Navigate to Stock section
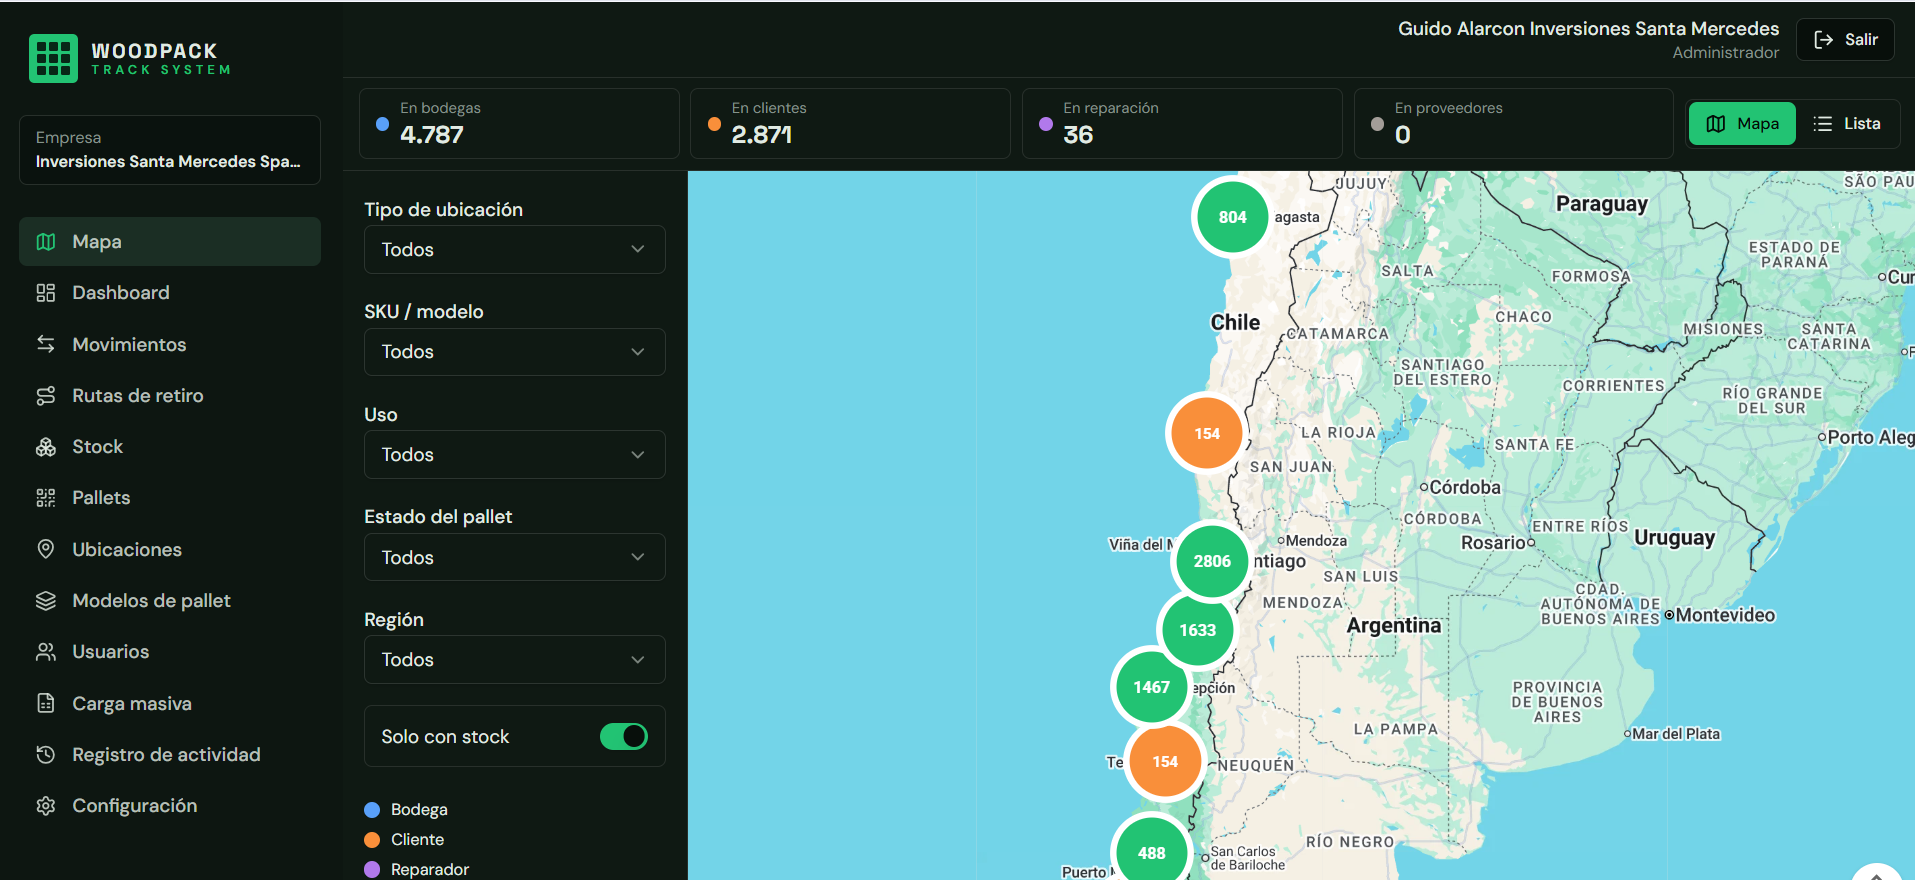1915x880 pixels. point(170,447)
